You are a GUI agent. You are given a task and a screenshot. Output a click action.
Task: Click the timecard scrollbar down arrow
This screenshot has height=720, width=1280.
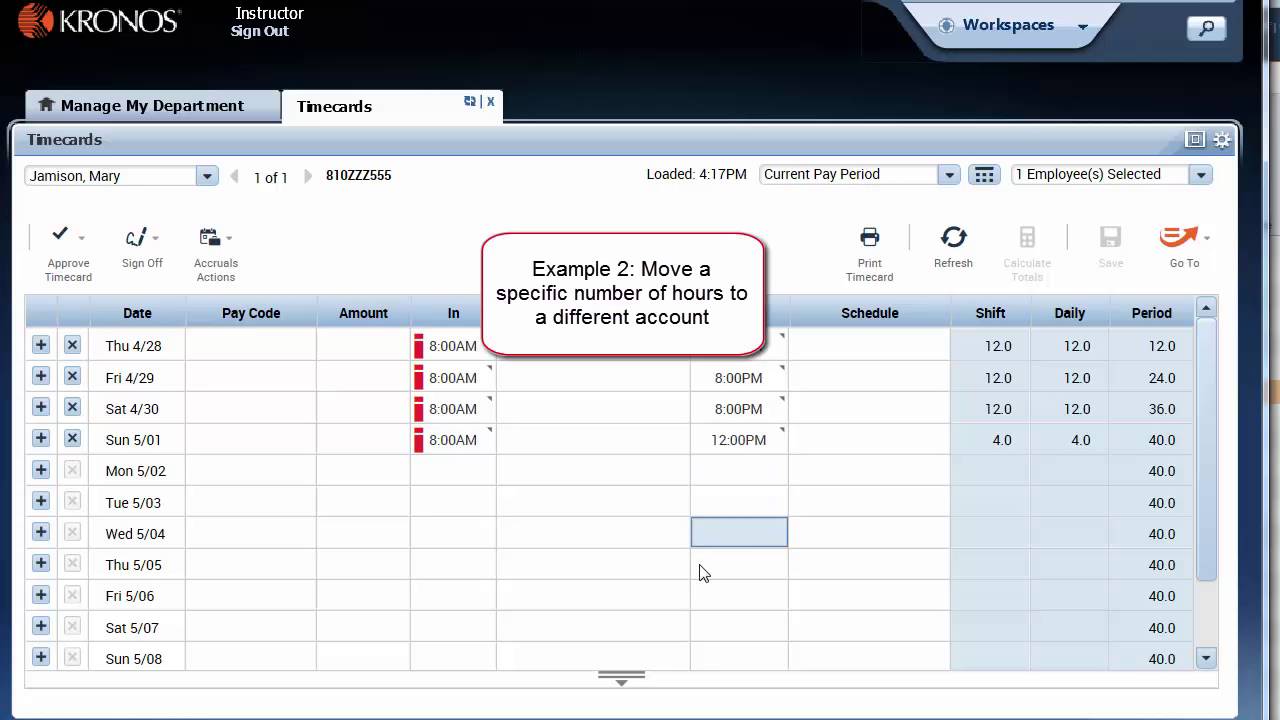coord(1206,658)
